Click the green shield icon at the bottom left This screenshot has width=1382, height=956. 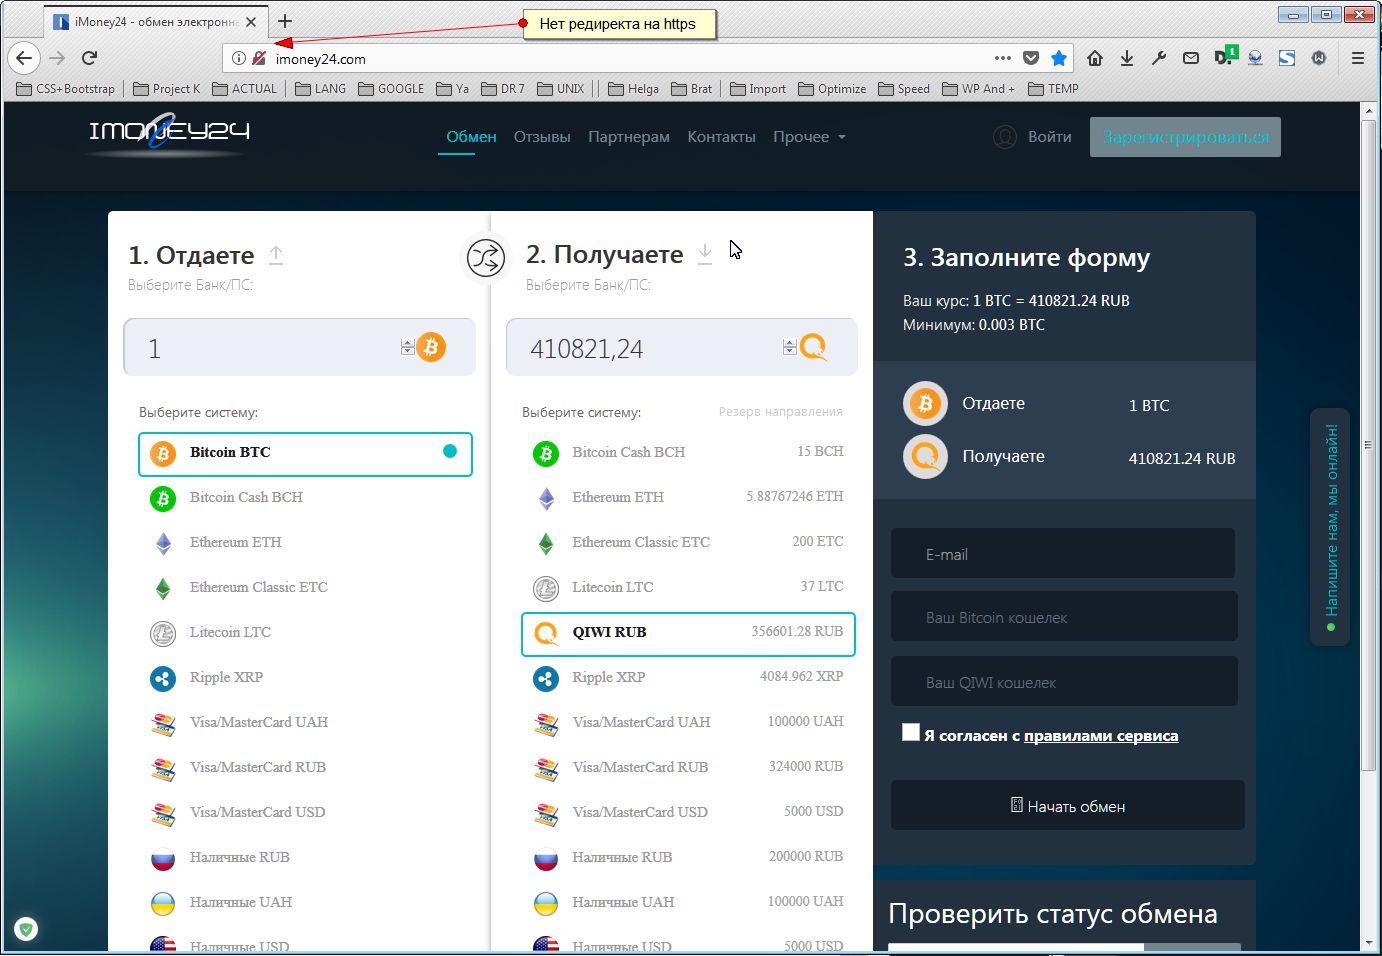[x=26, y=929]
